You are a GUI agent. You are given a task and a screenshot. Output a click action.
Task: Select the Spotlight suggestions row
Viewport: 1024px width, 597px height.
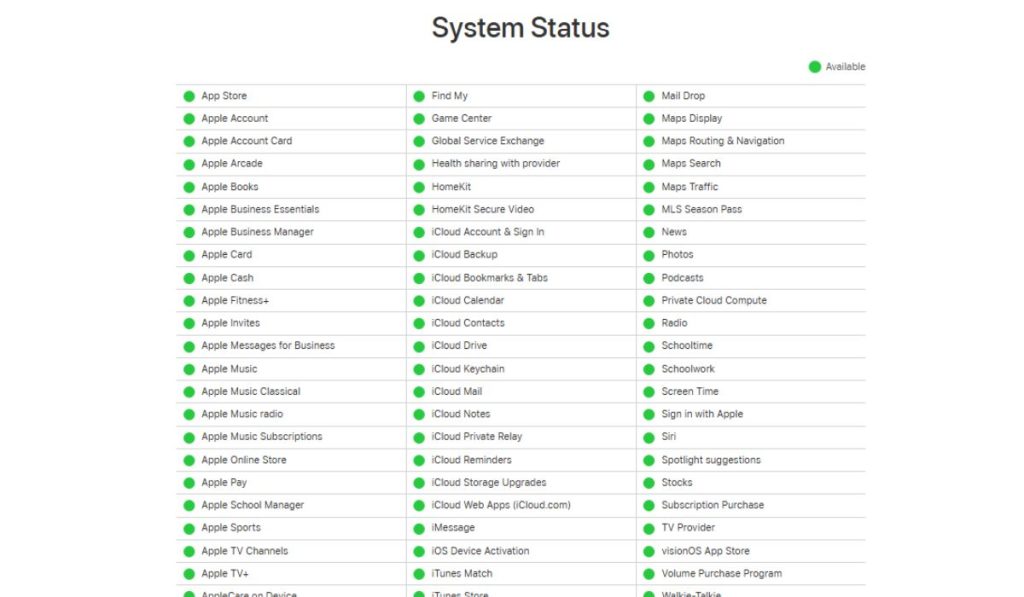click(x=751, y=460)
